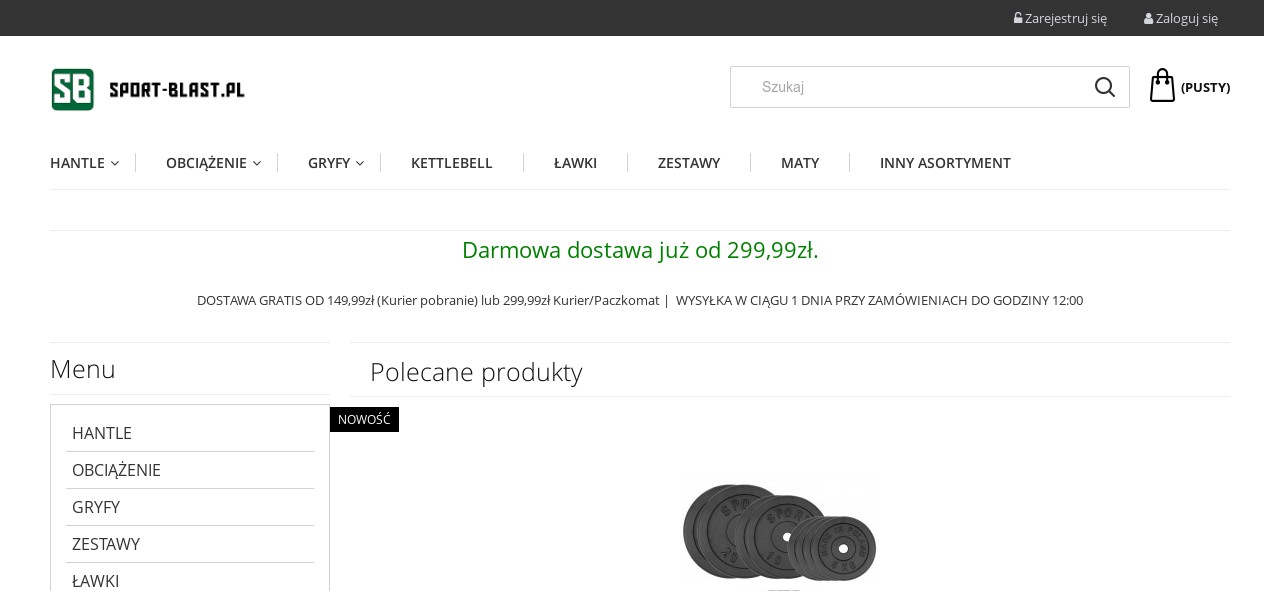Viewport: 1264px width, 591px height.
Task: Open Inny Asortyment category
Action: (945, 163)
